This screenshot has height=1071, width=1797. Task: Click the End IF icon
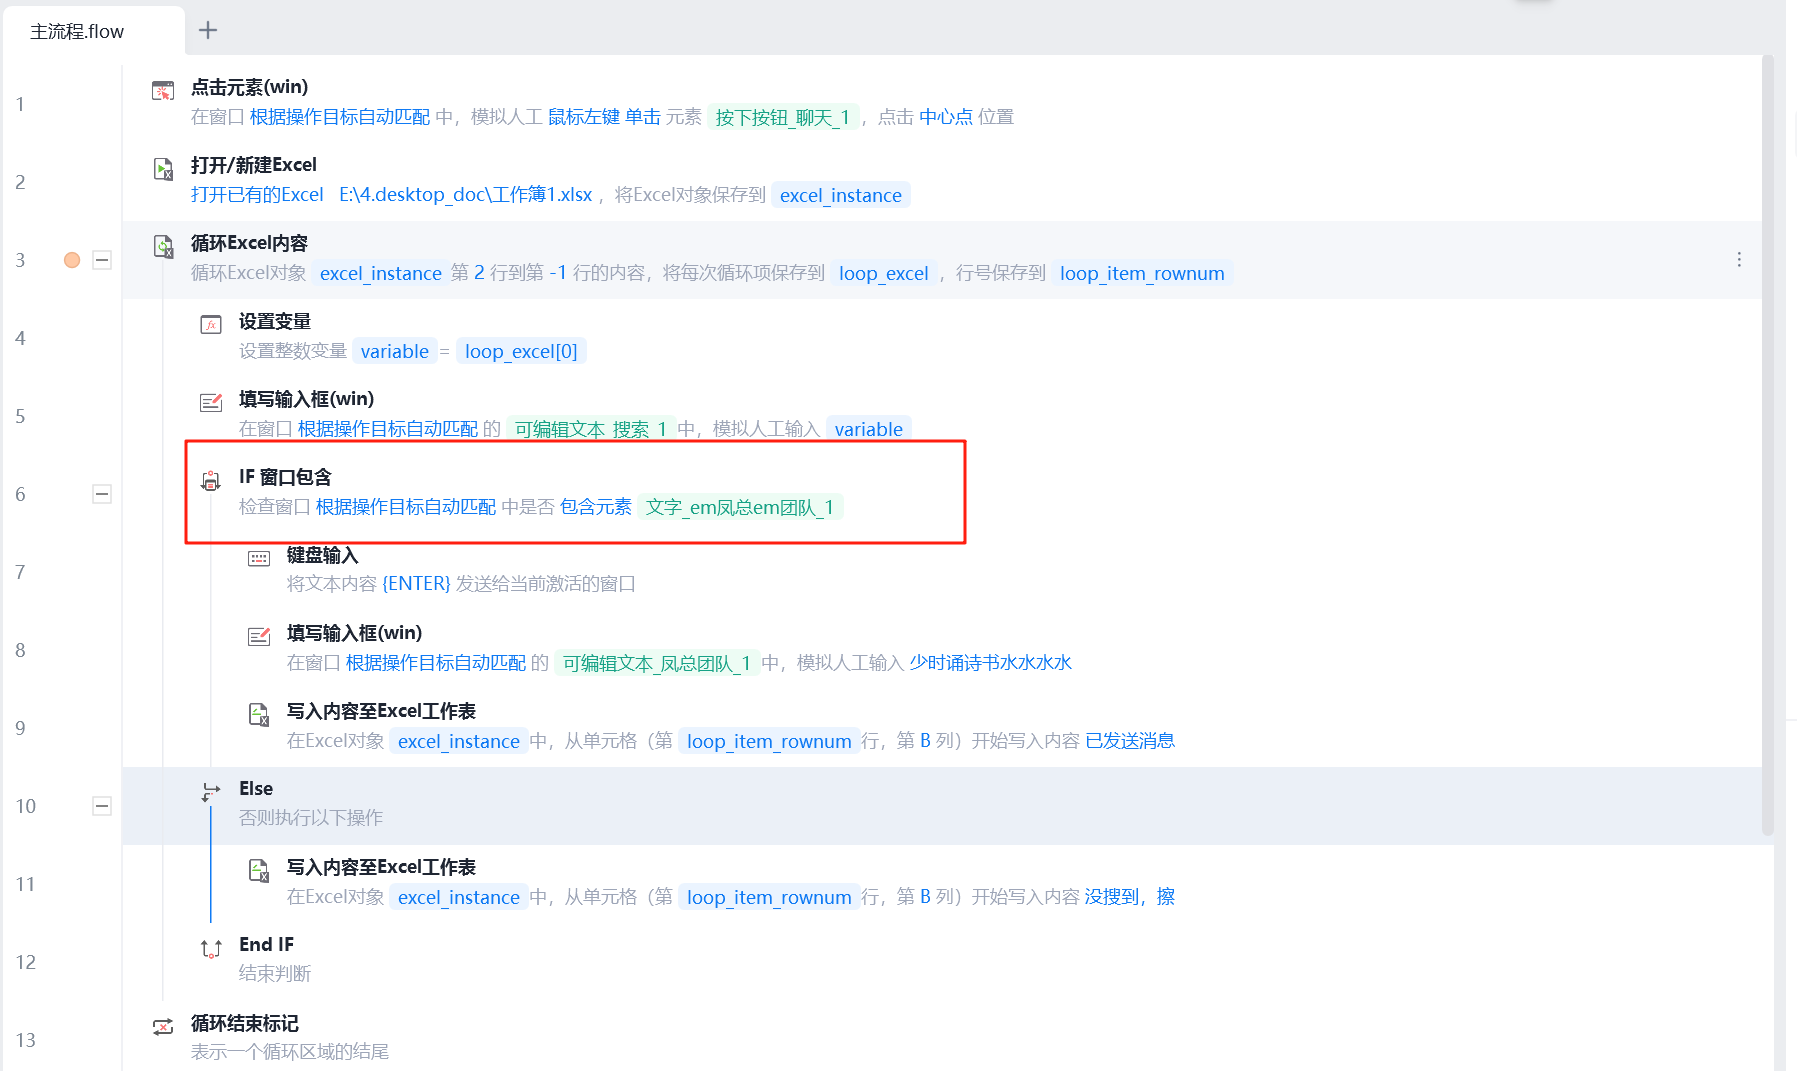pos(211,948)
